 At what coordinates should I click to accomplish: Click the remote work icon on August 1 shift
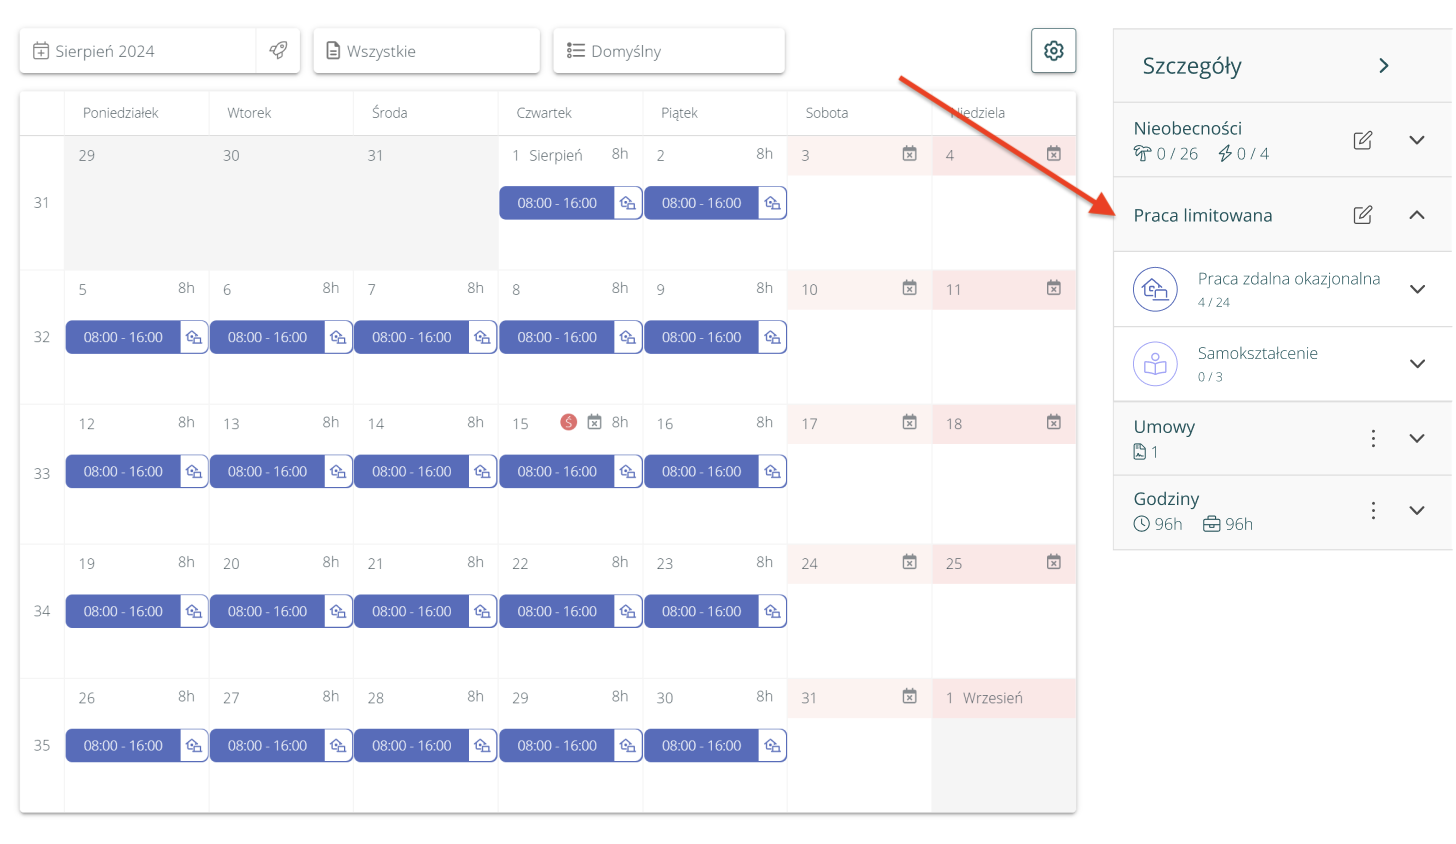pyautogui.click(x=627, y=203)
